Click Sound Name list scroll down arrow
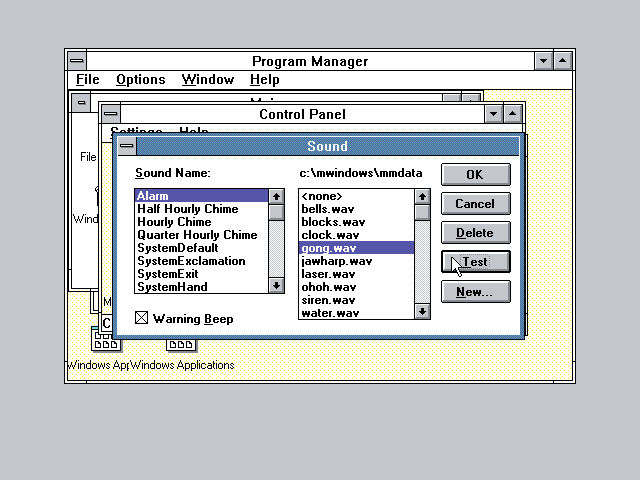 click(x=276, y=285)
